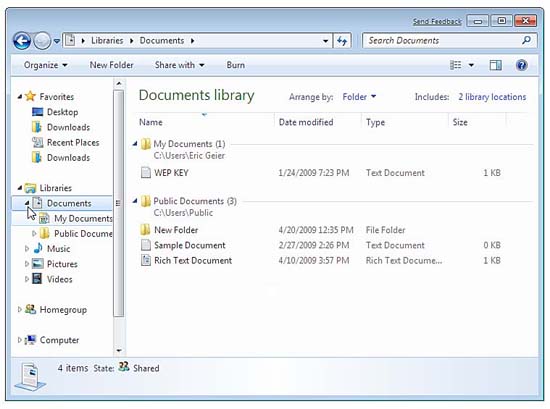The image size is (550, 409).
Task: Open the Help question mark icon
Action: (x=522, y=65)
